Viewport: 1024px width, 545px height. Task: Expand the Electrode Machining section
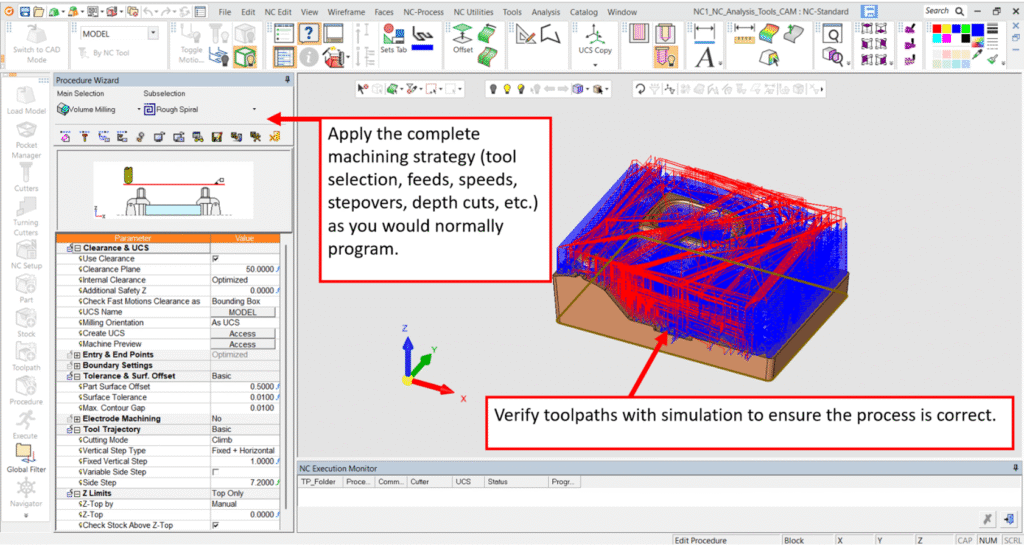[x=77, y=419]
